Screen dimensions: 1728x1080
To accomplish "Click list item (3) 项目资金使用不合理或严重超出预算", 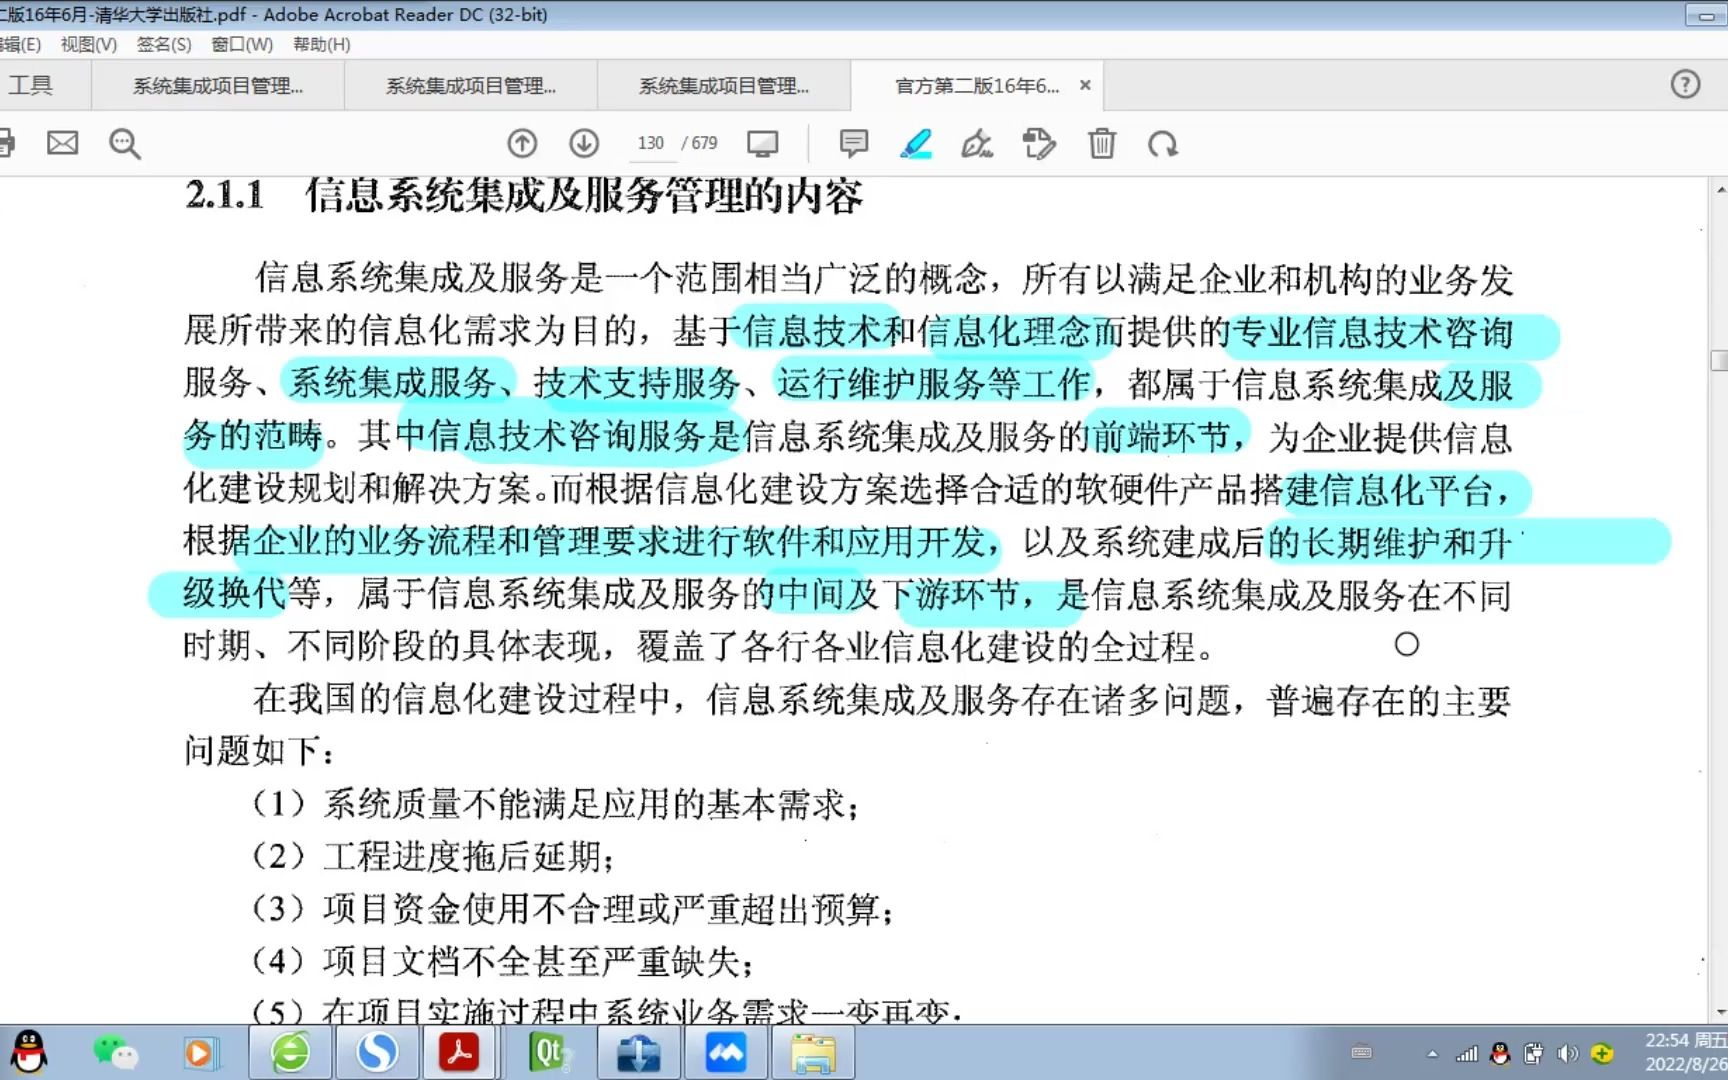I will pos(573,909).
